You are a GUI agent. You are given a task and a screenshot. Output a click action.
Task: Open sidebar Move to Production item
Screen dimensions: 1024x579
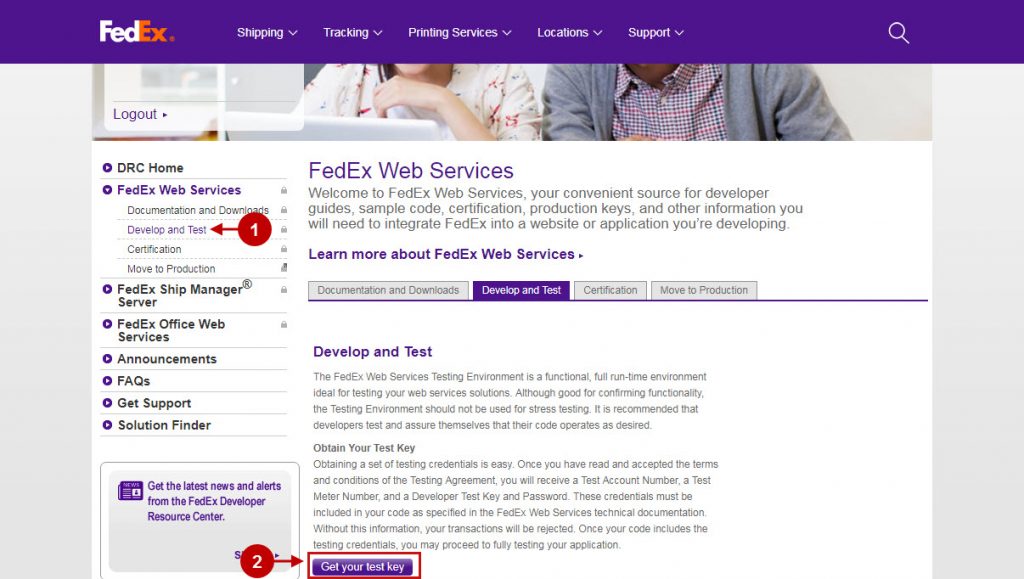click(171, 269)
